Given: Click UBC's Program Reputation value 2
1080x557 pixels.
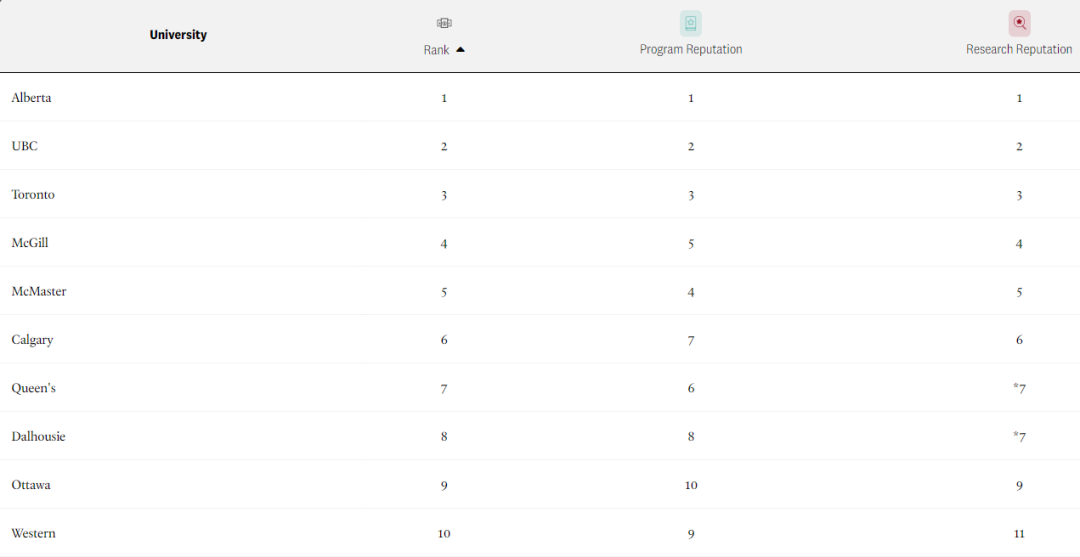Looking at the screenshot, I should click(691, 147).
